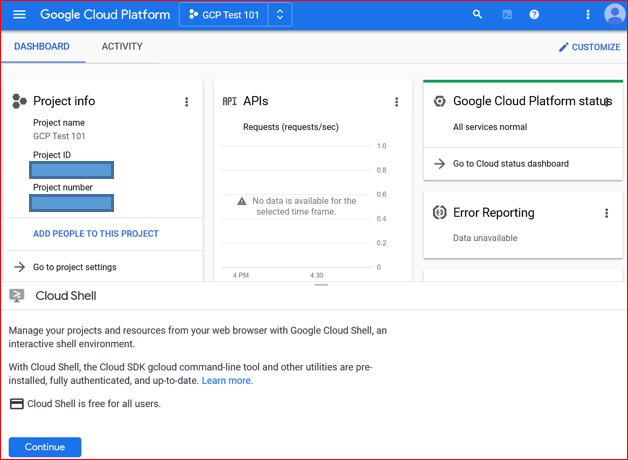Open the help question mark icon
The width and height of the screenshot is (628, 460).
[x=534, y=15]
